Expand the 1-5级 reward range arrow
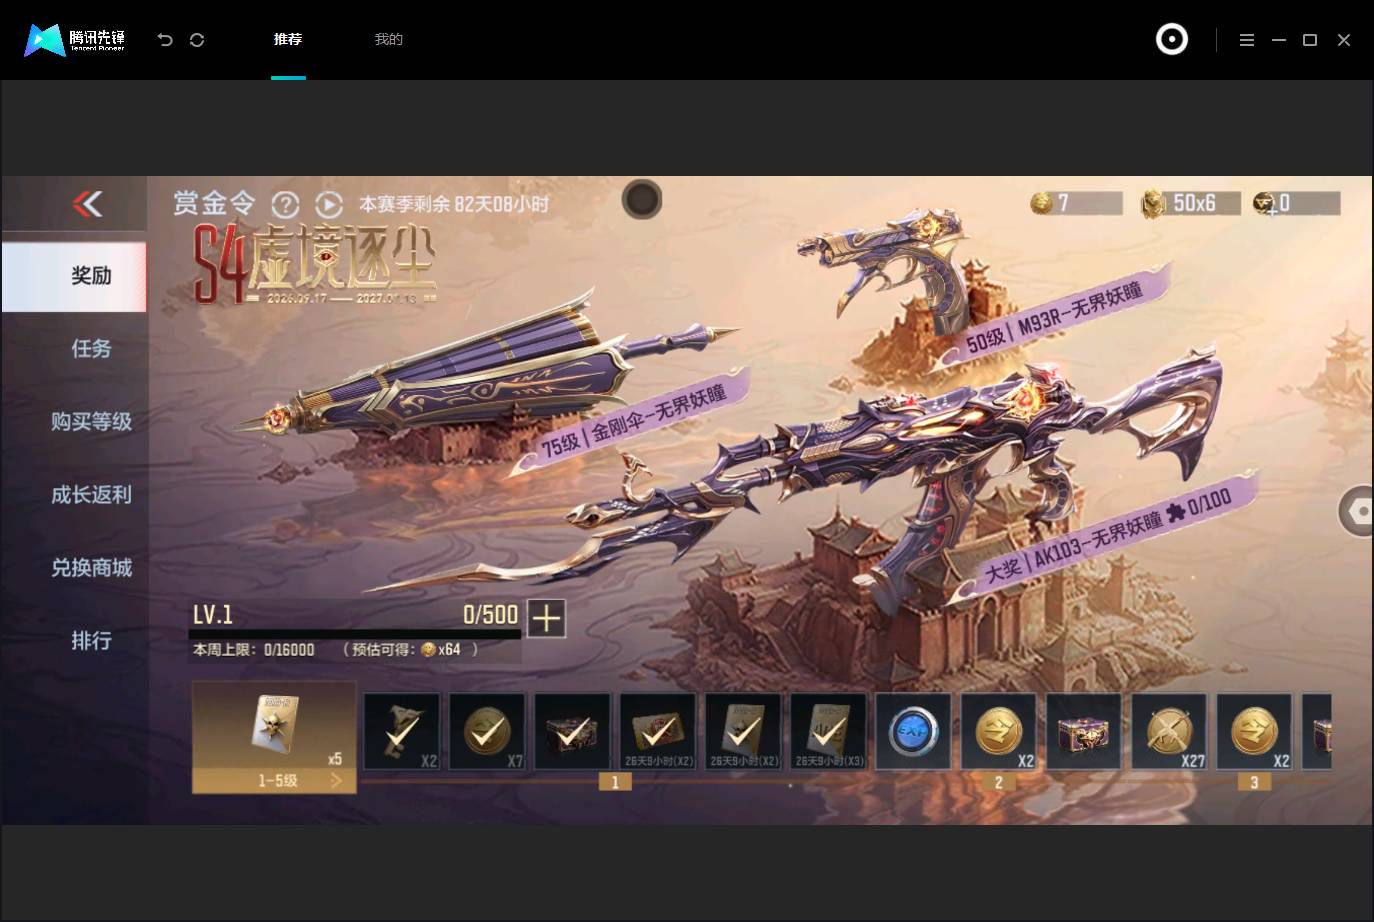The height and width of the screenshot is (922, 1374). 336,780
